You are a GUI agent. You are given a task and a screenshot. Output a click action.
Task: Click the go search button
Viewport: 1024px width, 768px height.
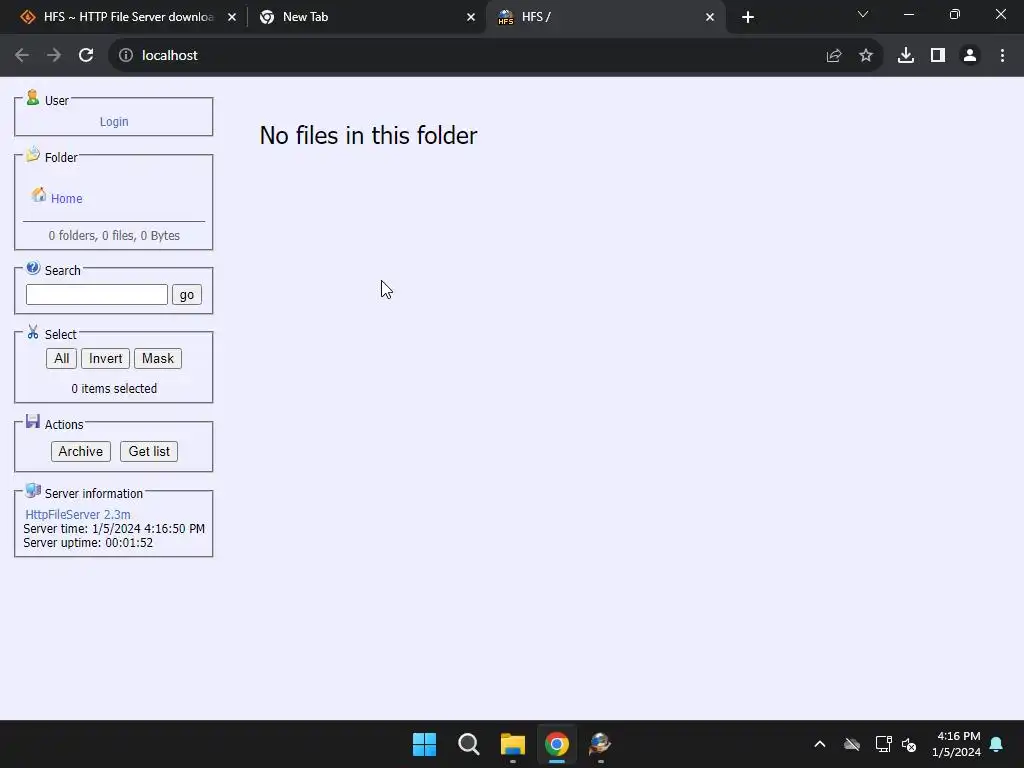point(187,295)
